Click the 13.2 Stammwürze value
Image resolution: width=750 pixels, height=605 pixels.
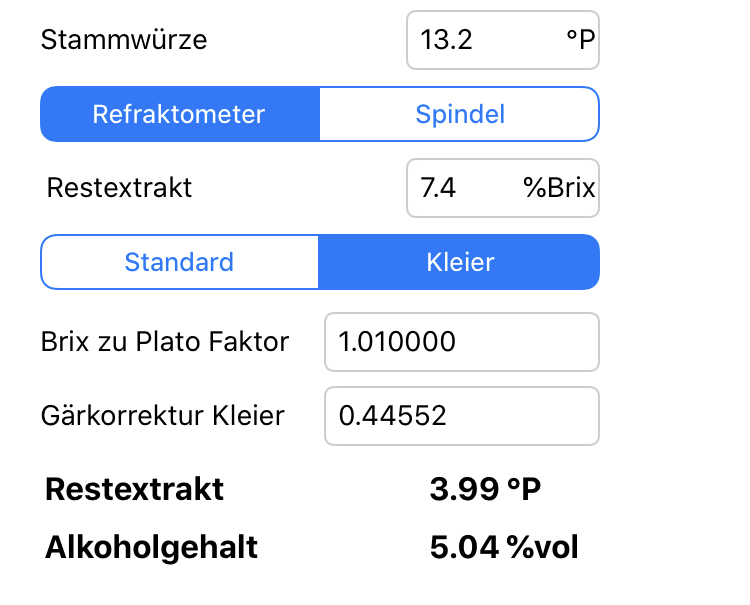(x=447, y=40)
